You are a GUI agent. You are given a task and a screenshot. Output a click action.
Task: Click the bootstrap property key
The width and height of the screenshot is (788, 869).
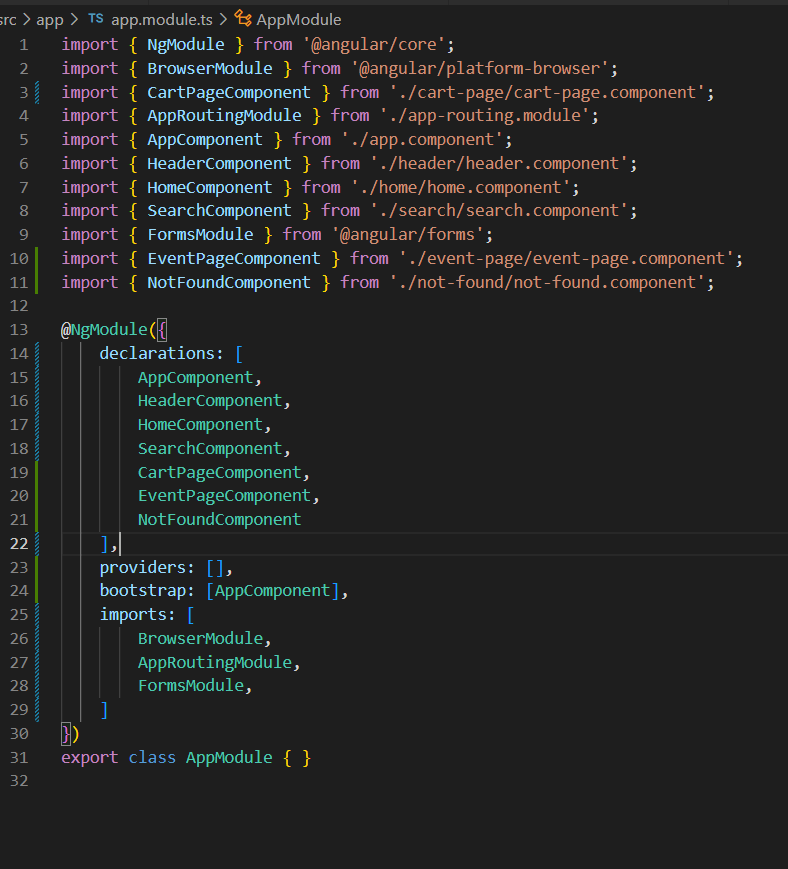pos(142,591)
